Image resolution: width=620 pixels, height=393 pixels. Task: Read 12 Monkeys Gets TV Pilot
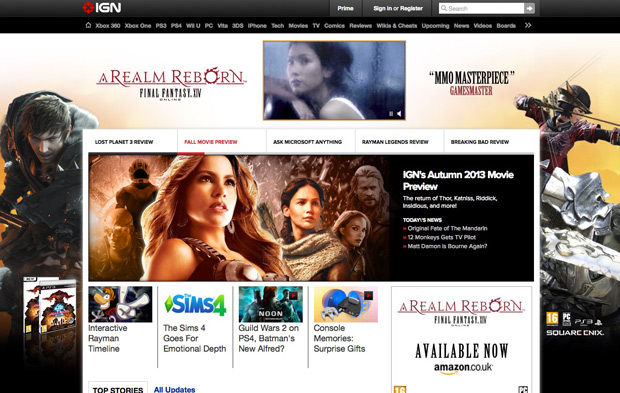pyautogui.click(x=442, y=237)
